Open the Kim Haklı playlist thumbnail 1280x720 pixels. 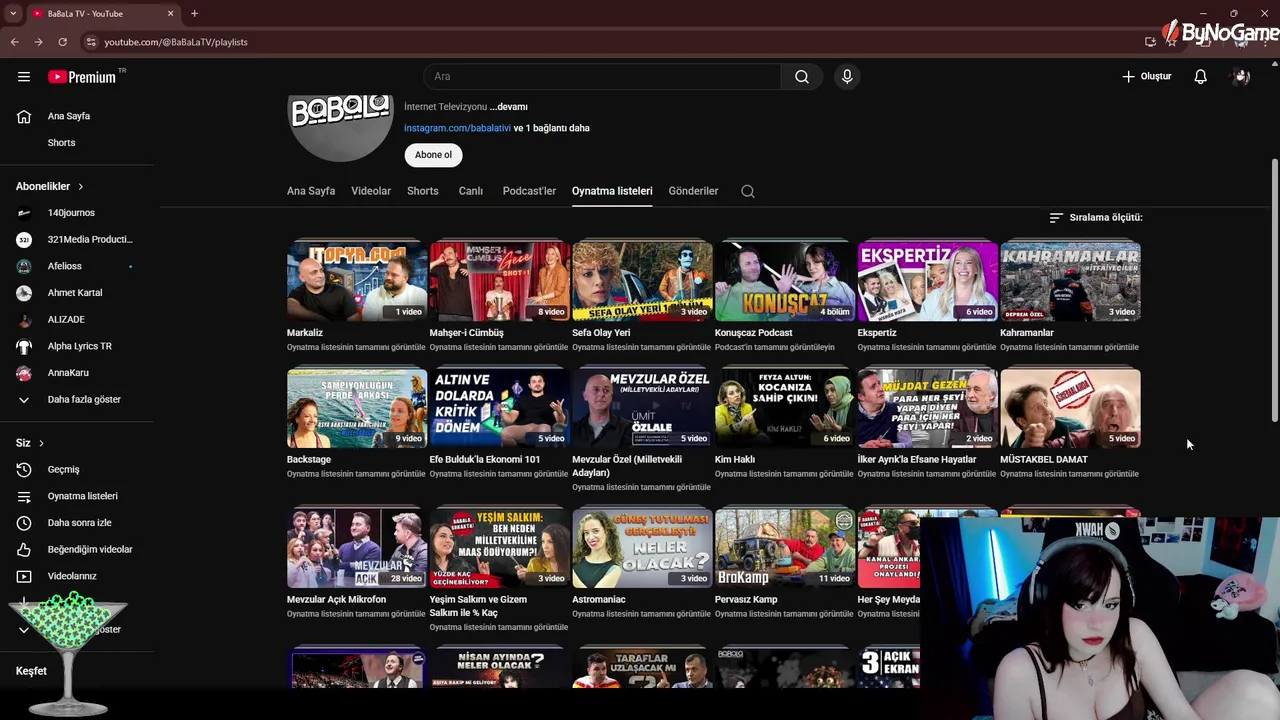tap(785, 408)
